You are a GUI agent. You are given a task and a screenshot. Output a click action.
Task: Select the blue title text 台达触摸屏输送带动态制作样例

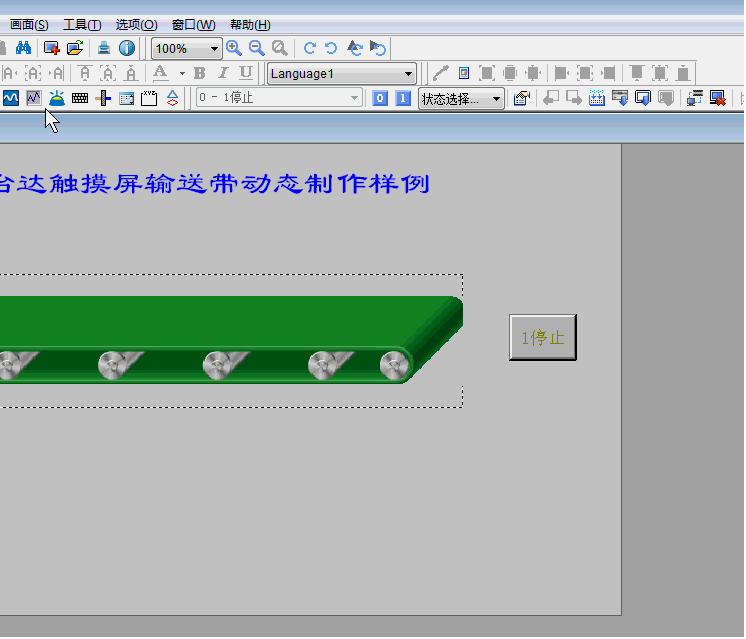(x=215, y=183)
